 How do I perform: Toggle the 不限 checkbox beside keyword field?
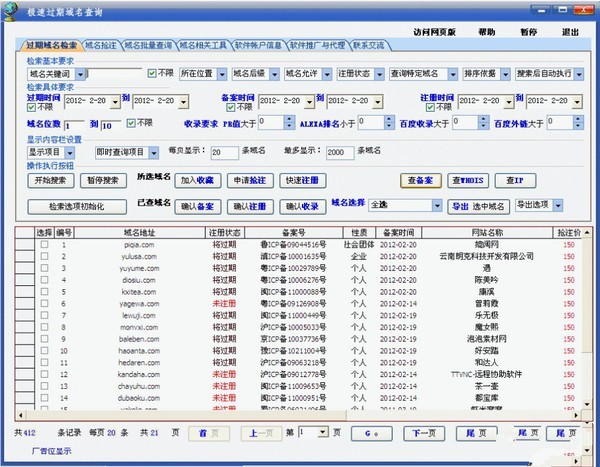click(x=152, y=73)
